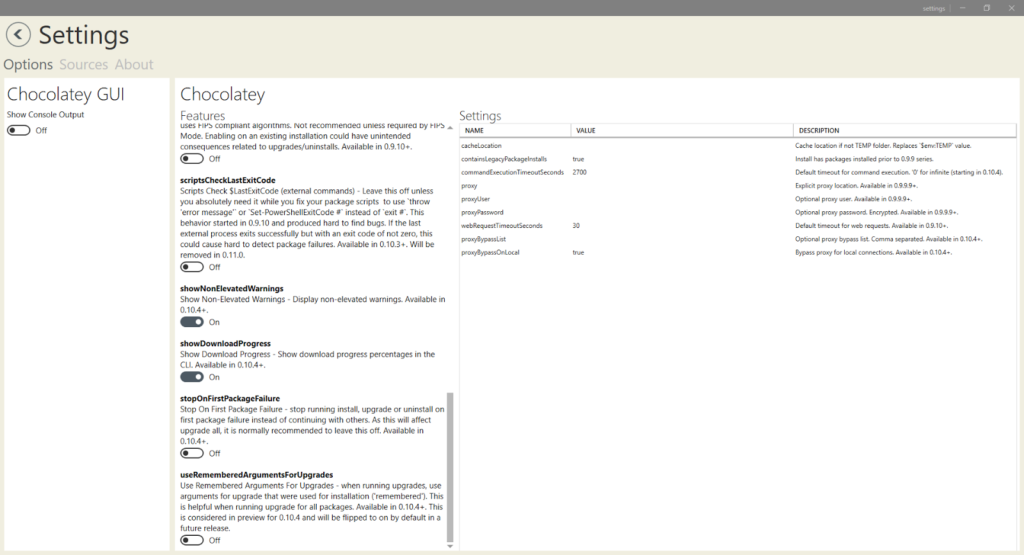Select the proxyUser setting row
This screenshot has height=555, width=1024.
[x=738, y=199]
